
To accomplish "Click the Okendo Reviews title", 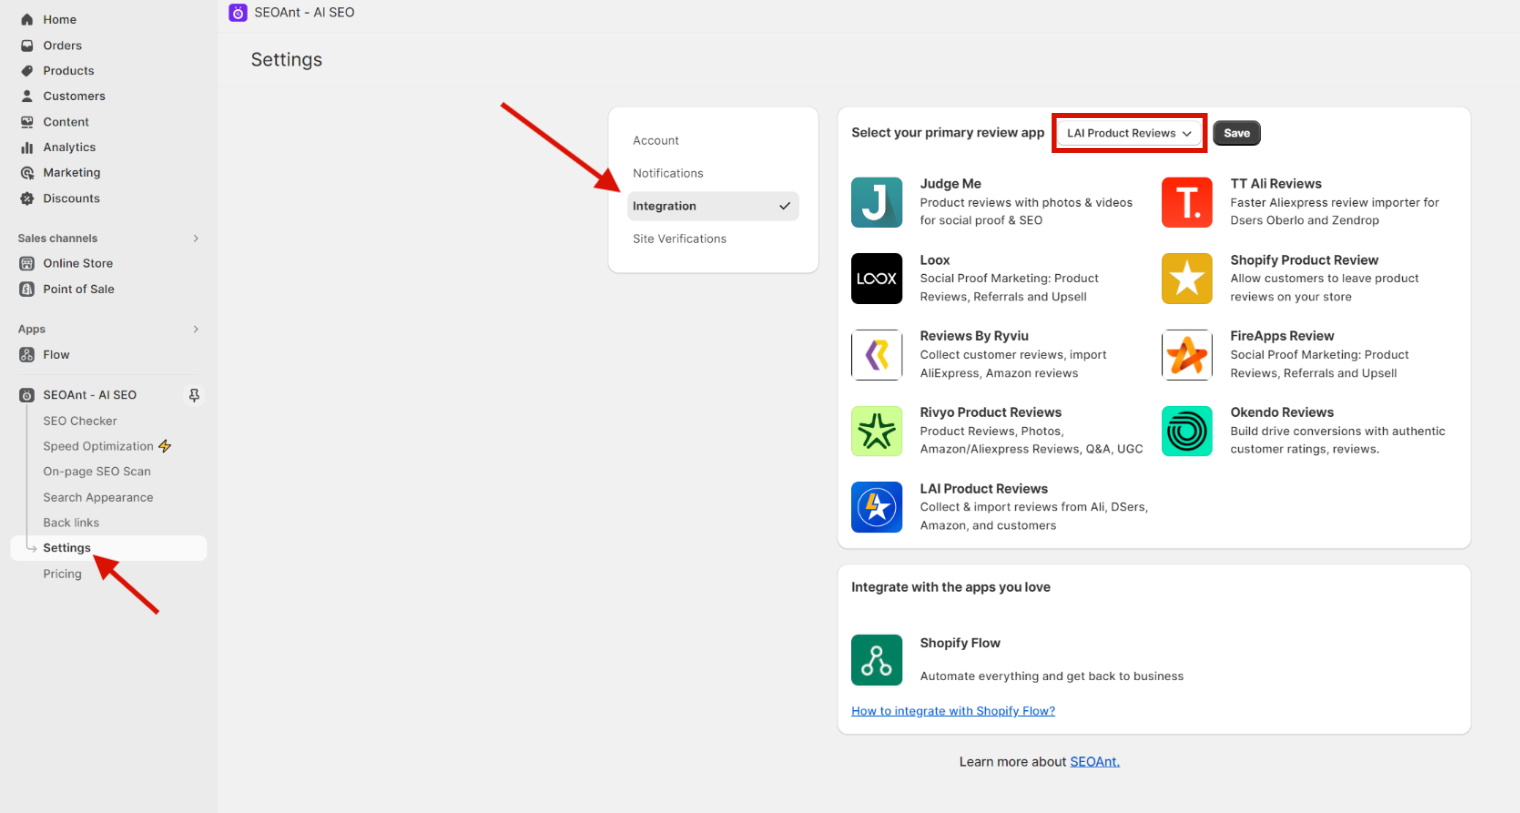I will (x=1282, y=412).
